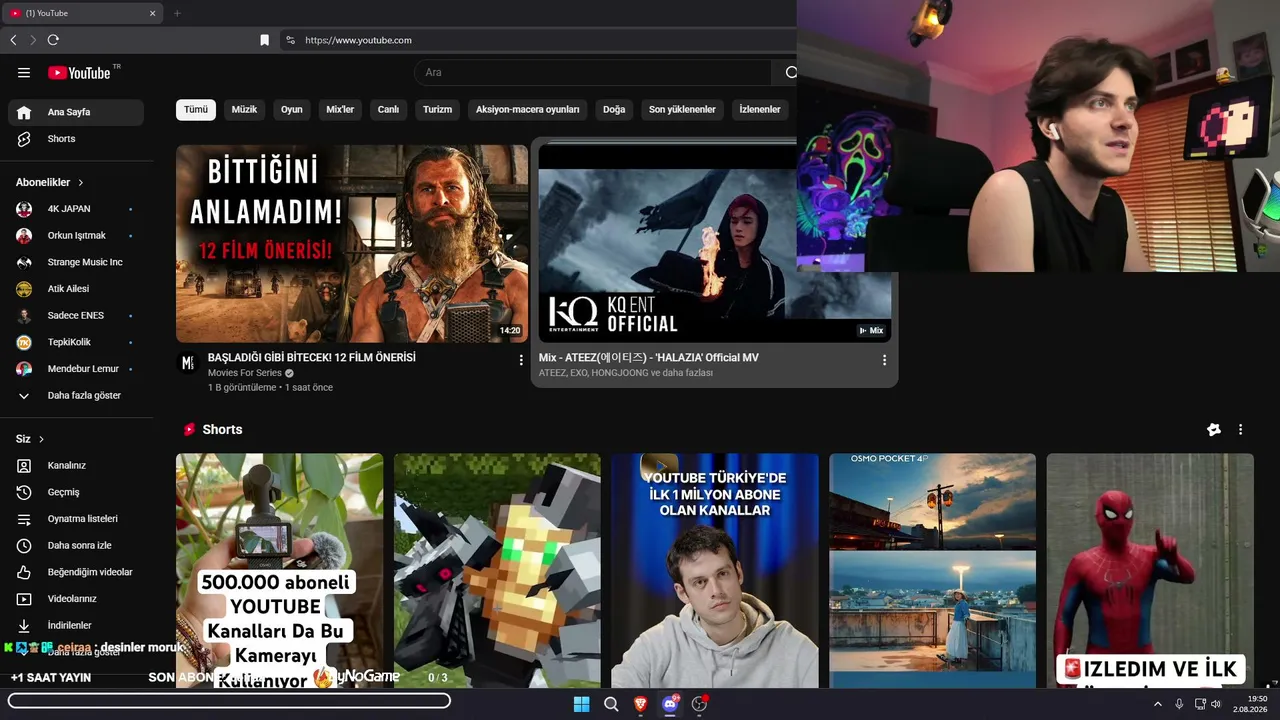
Task: Select the Mix'ler filter chip
Action: (340, 109)
